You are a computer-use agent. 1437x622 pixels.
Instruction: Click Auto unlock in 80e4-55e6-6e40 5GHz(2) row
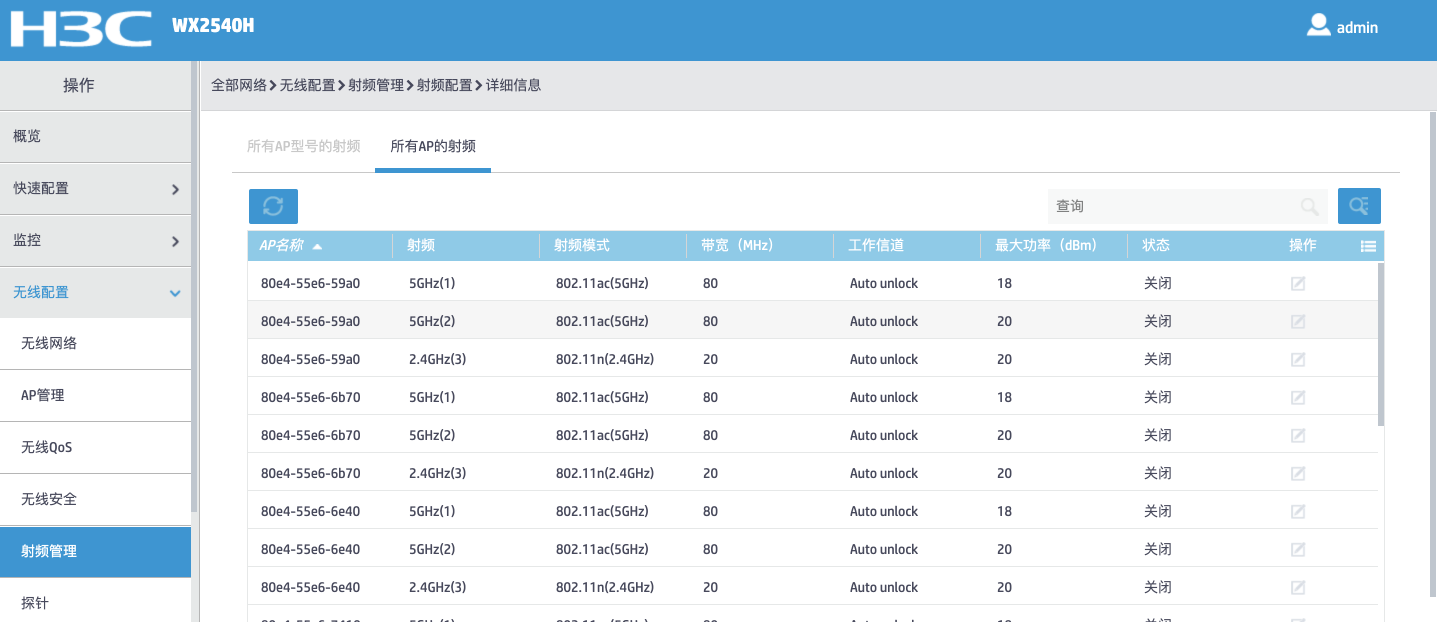click(x=884, y=550)
